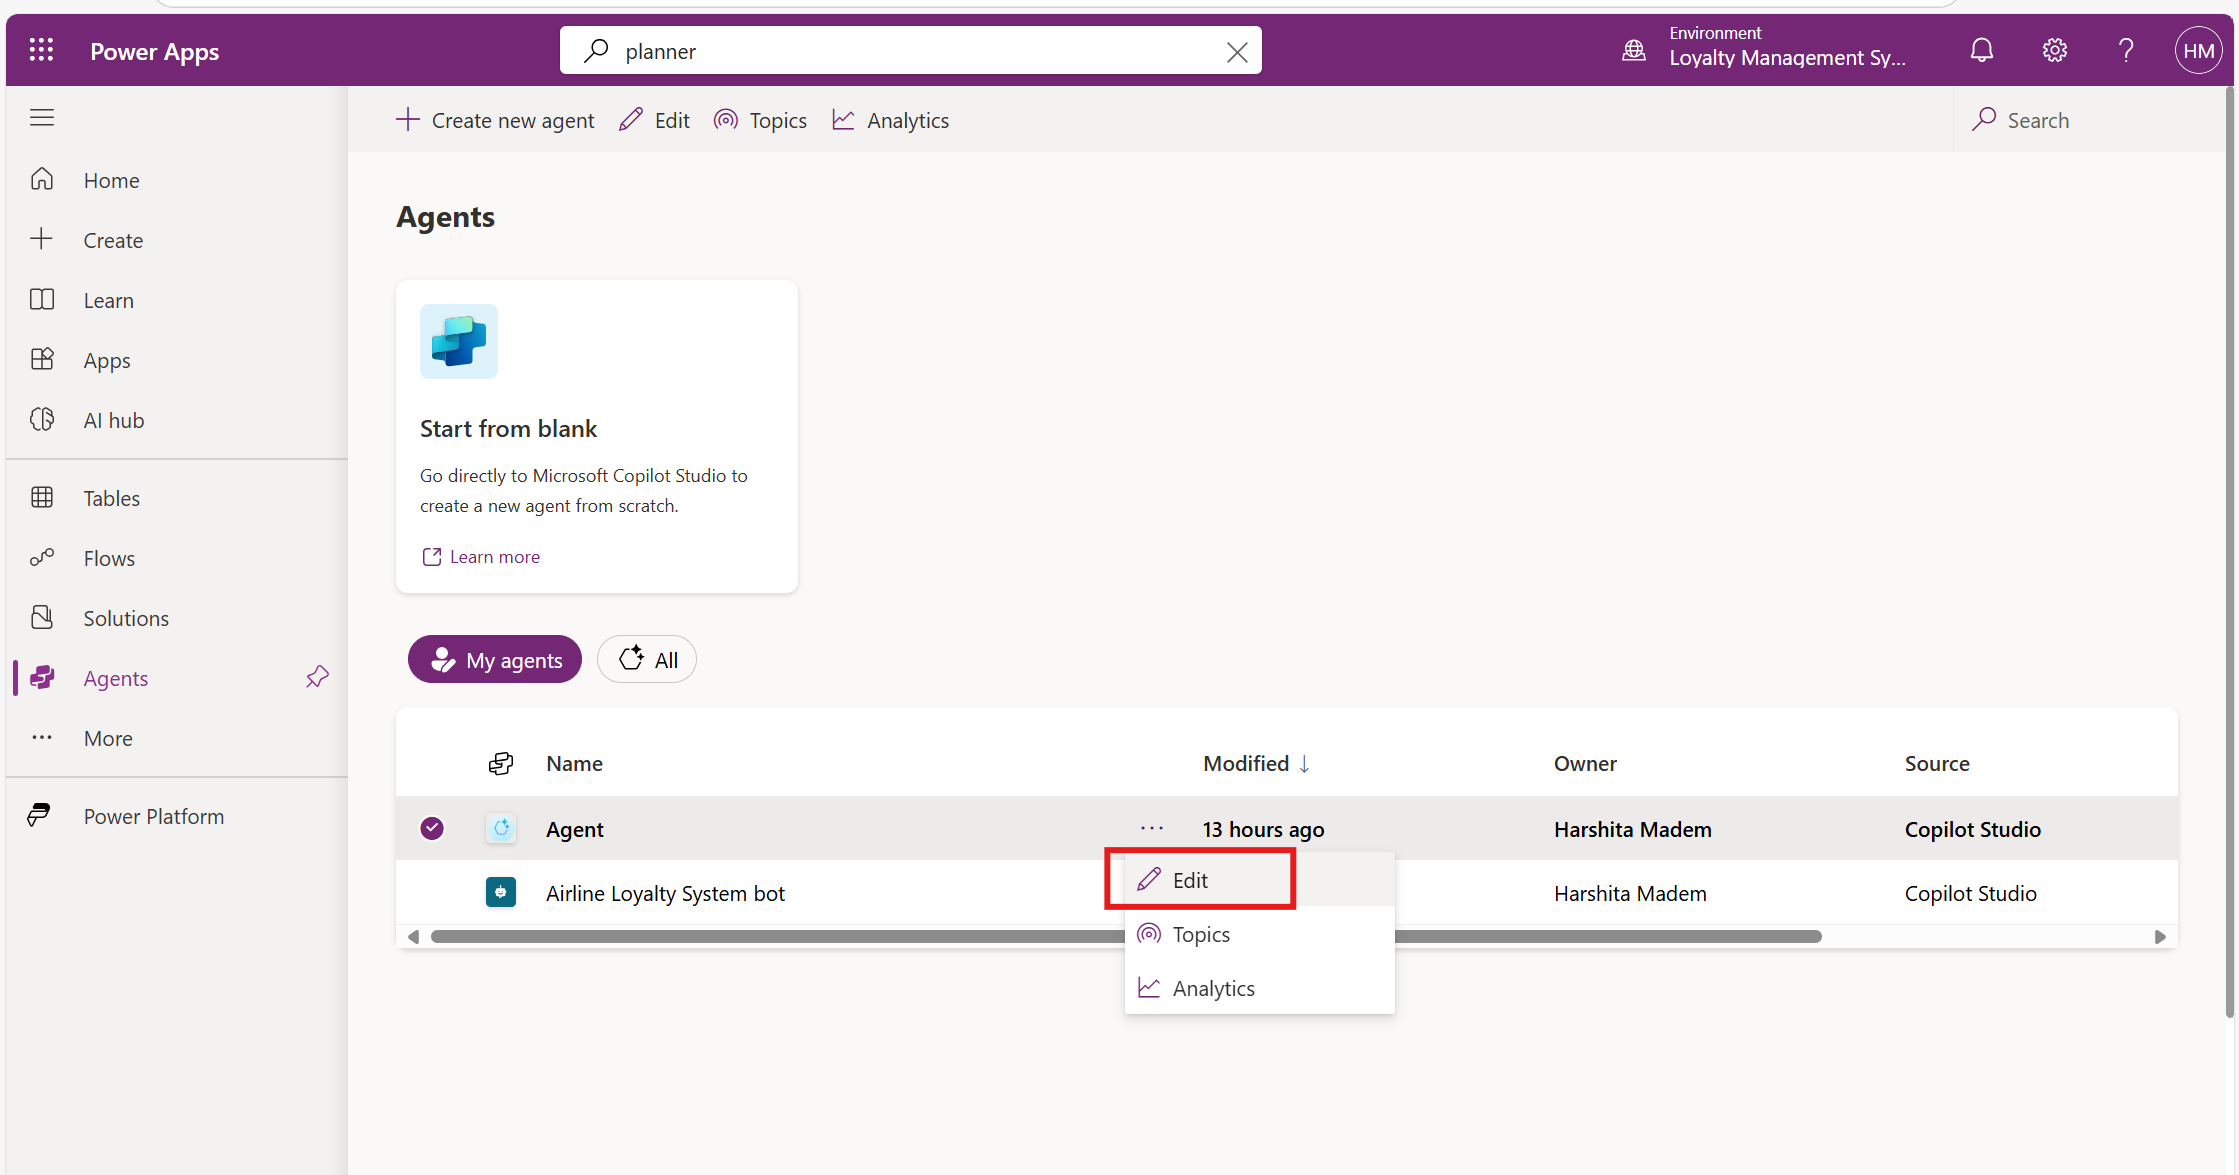Choose Analytics in the context menu
The image size is (2239, 1175).
tap(1213, 988)
